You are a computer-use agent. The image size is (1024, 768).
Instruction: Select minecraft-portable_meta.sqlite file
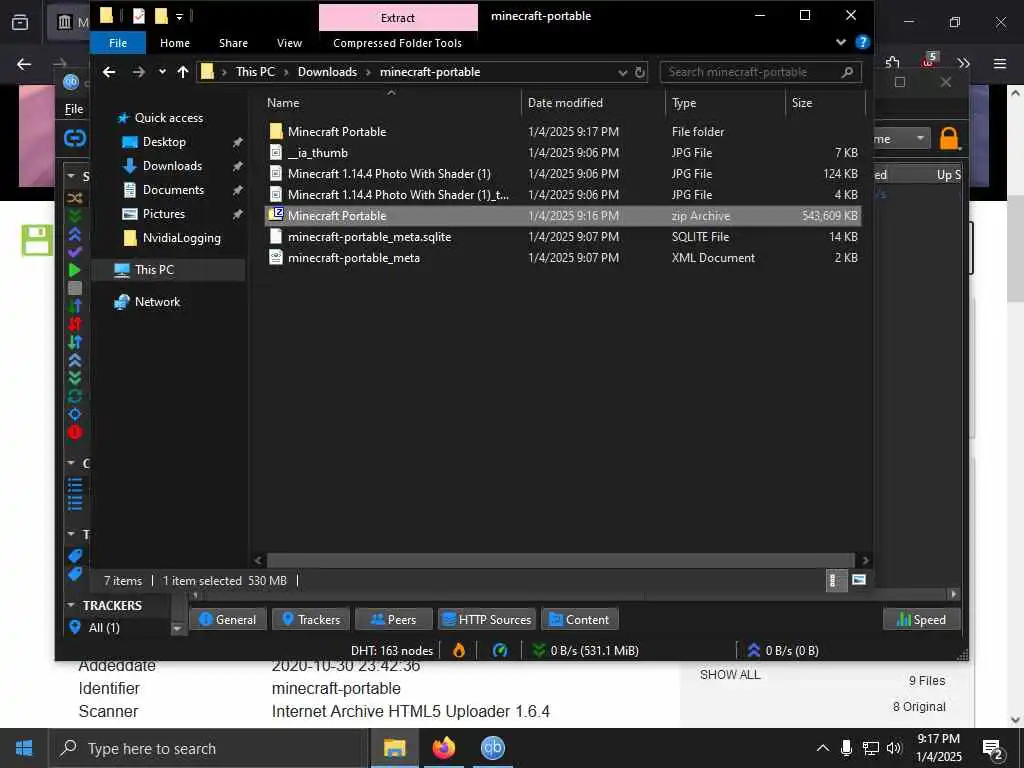coord(370,237)
